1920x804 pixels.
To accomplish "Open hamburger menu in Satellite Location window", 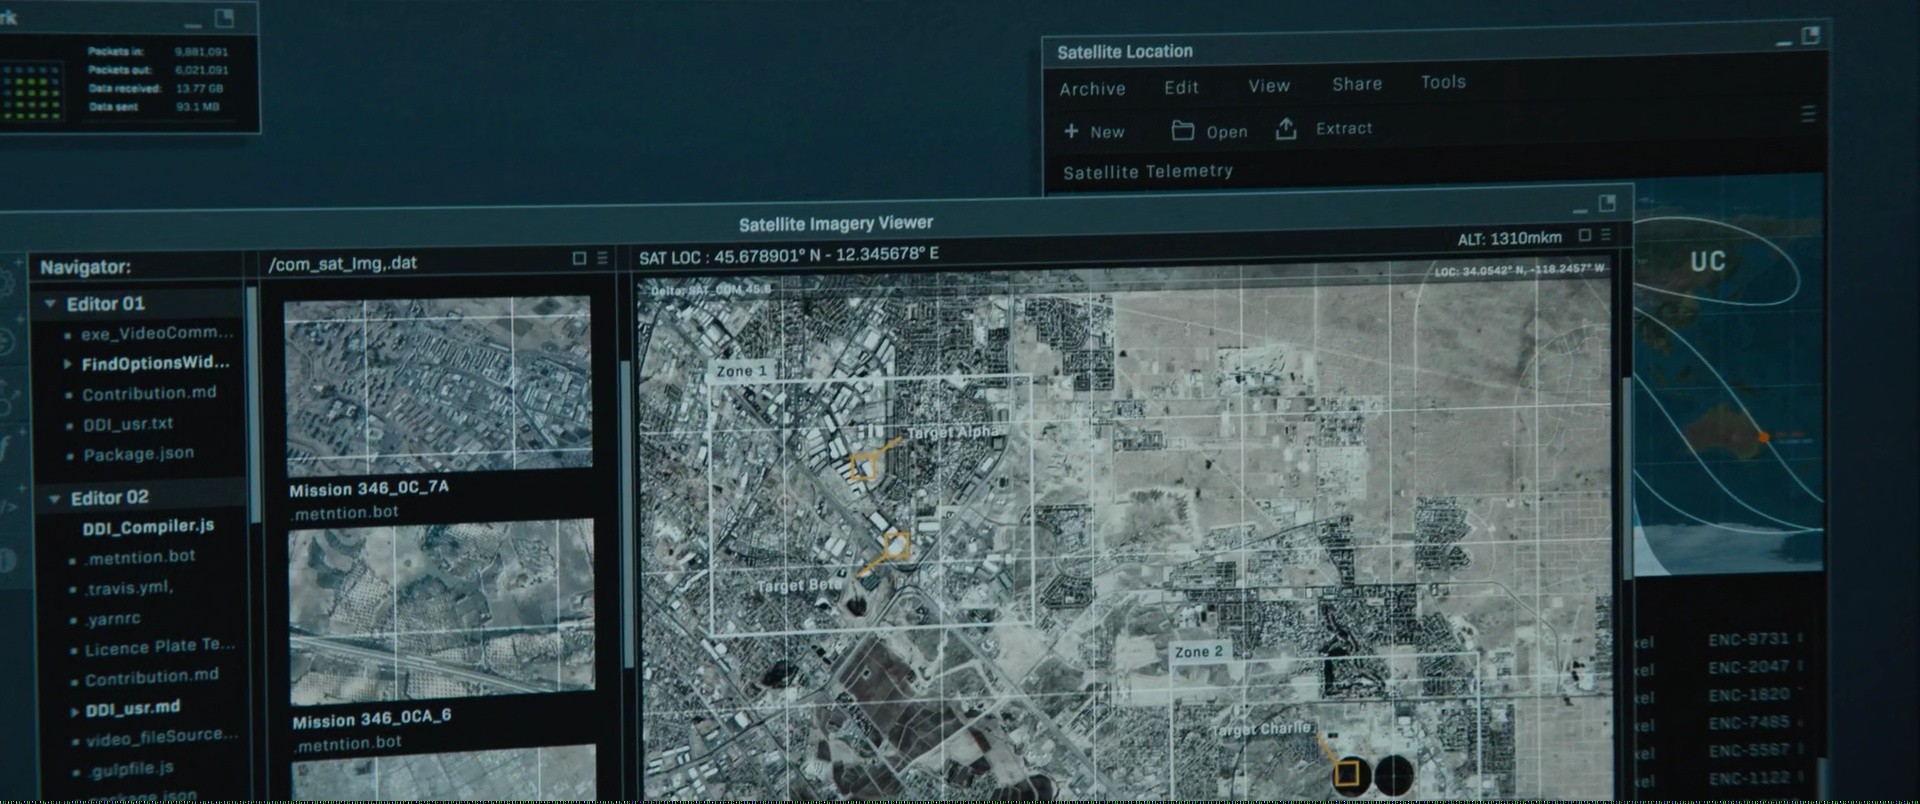I will coord(1808,114).
